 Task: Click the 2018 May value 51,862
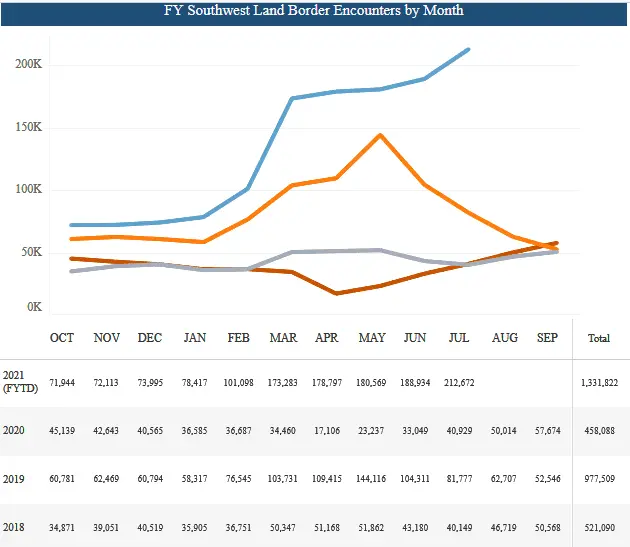tap(371, 527)
